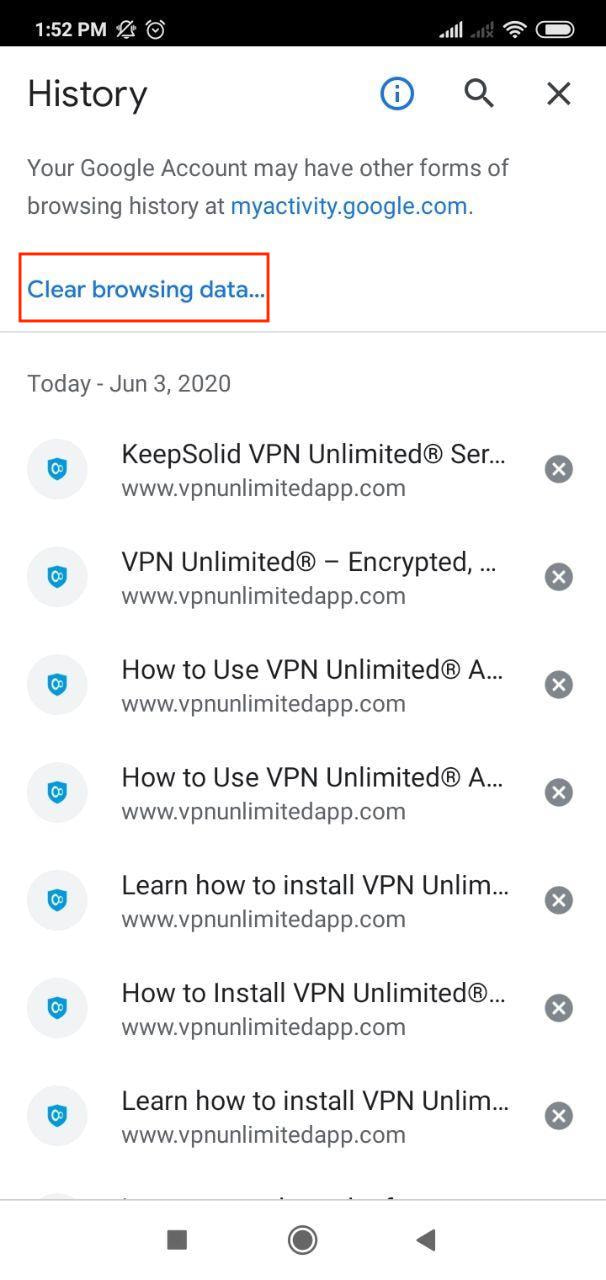Open KeepSolid VPN Unlimited® Ser... history item
The width and height of the screenshot is (606, 1280).
312,470
